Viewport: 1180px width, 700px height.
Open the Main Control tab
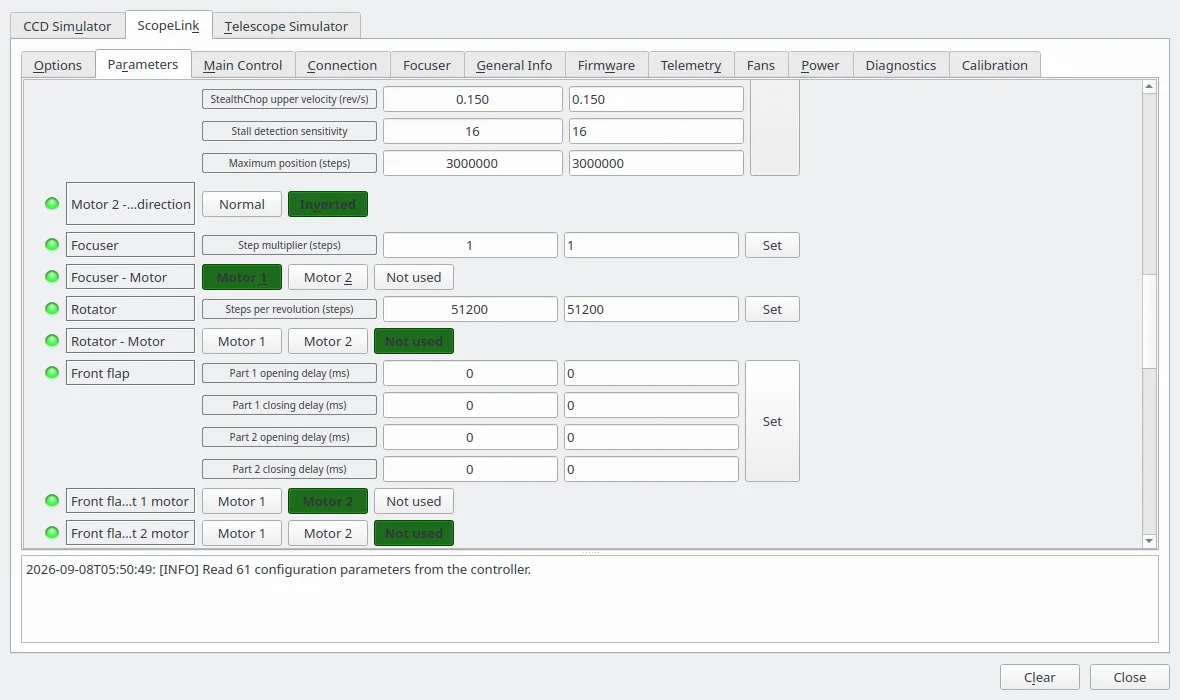[243, 65]
